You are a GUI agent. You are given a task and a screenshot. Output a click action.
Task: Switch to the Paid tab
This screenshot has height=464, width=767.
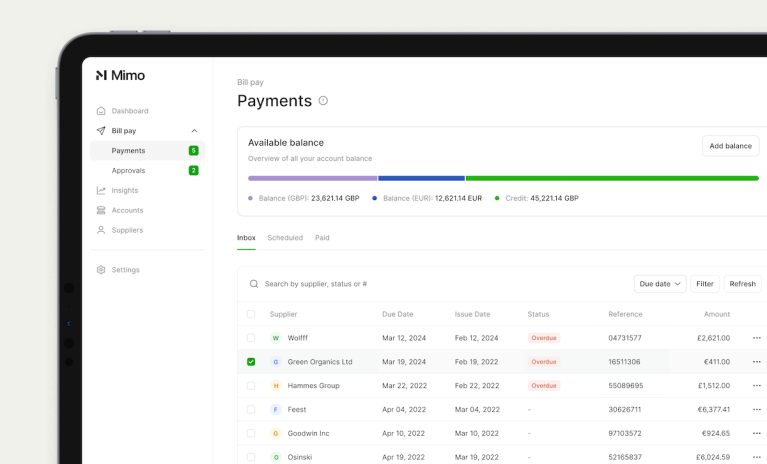[x=322, y=238]
